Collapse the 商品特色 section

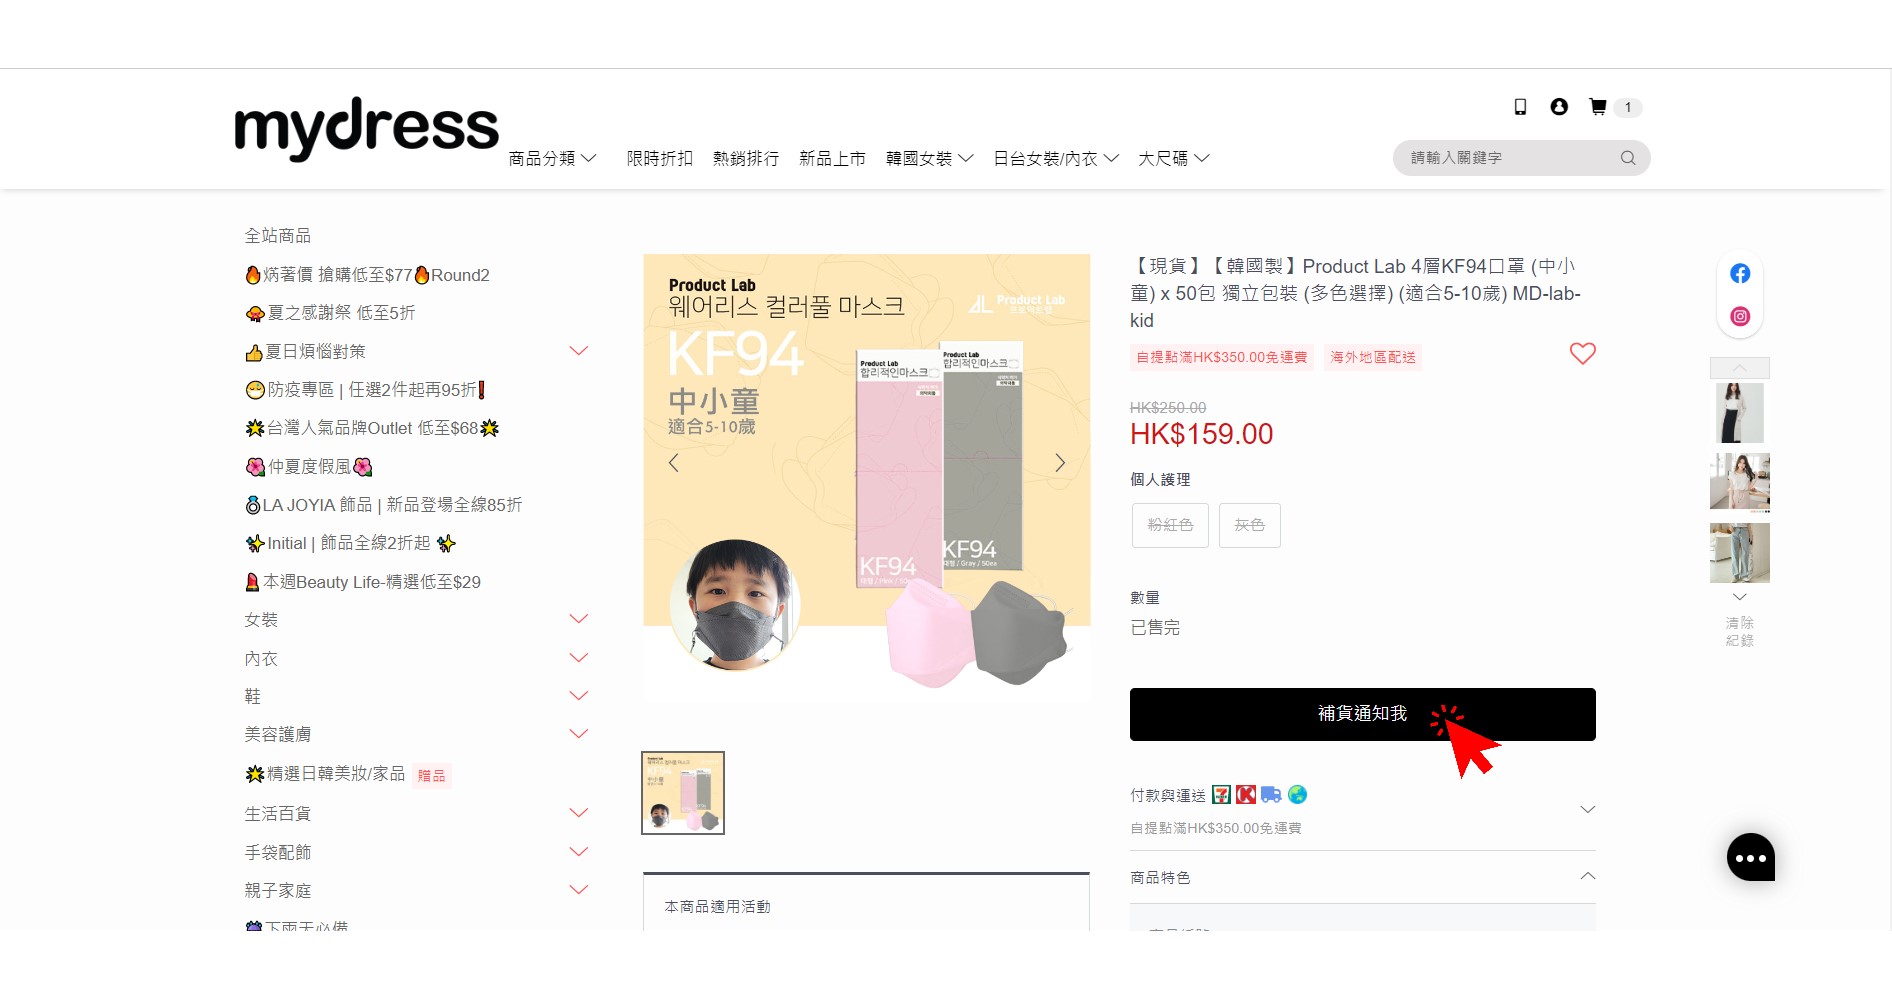point(1587,877)
